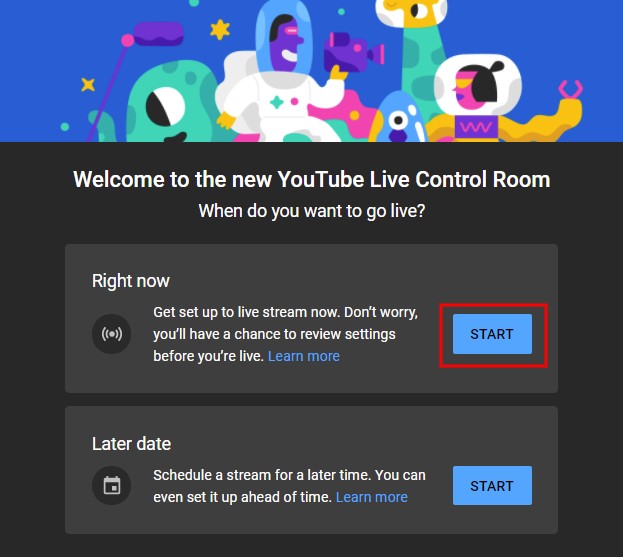Open Learn more link about live streaming now
This screenshot has width=623, height=557.
pos(304,356)
